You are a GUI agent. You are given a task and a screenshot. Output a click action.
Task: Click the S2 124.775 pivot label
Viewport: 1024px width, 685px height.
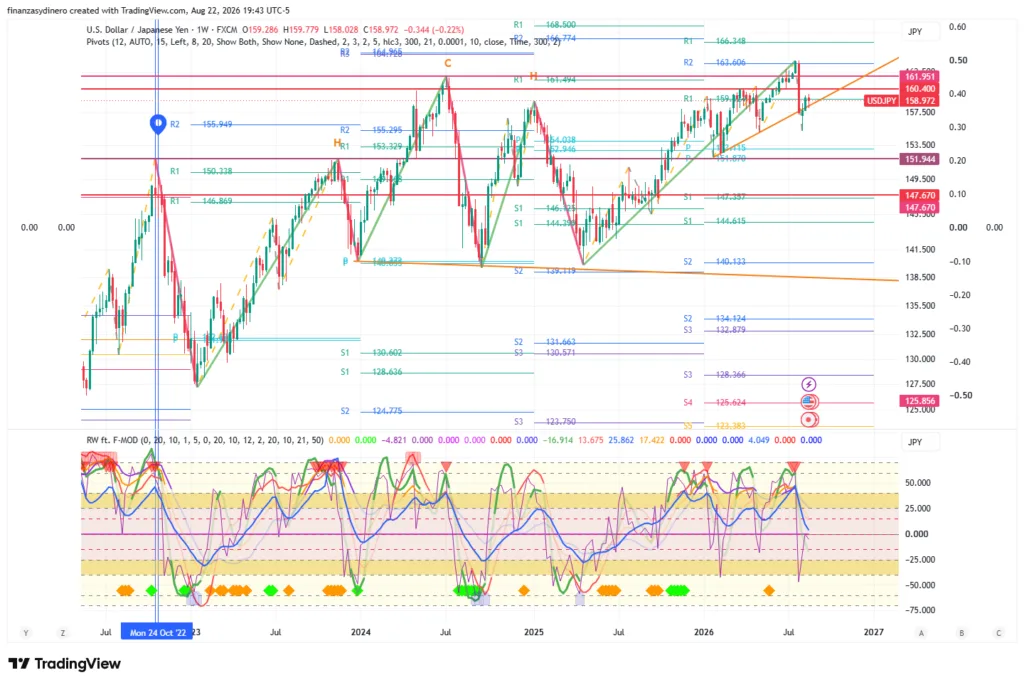(371, 411)
